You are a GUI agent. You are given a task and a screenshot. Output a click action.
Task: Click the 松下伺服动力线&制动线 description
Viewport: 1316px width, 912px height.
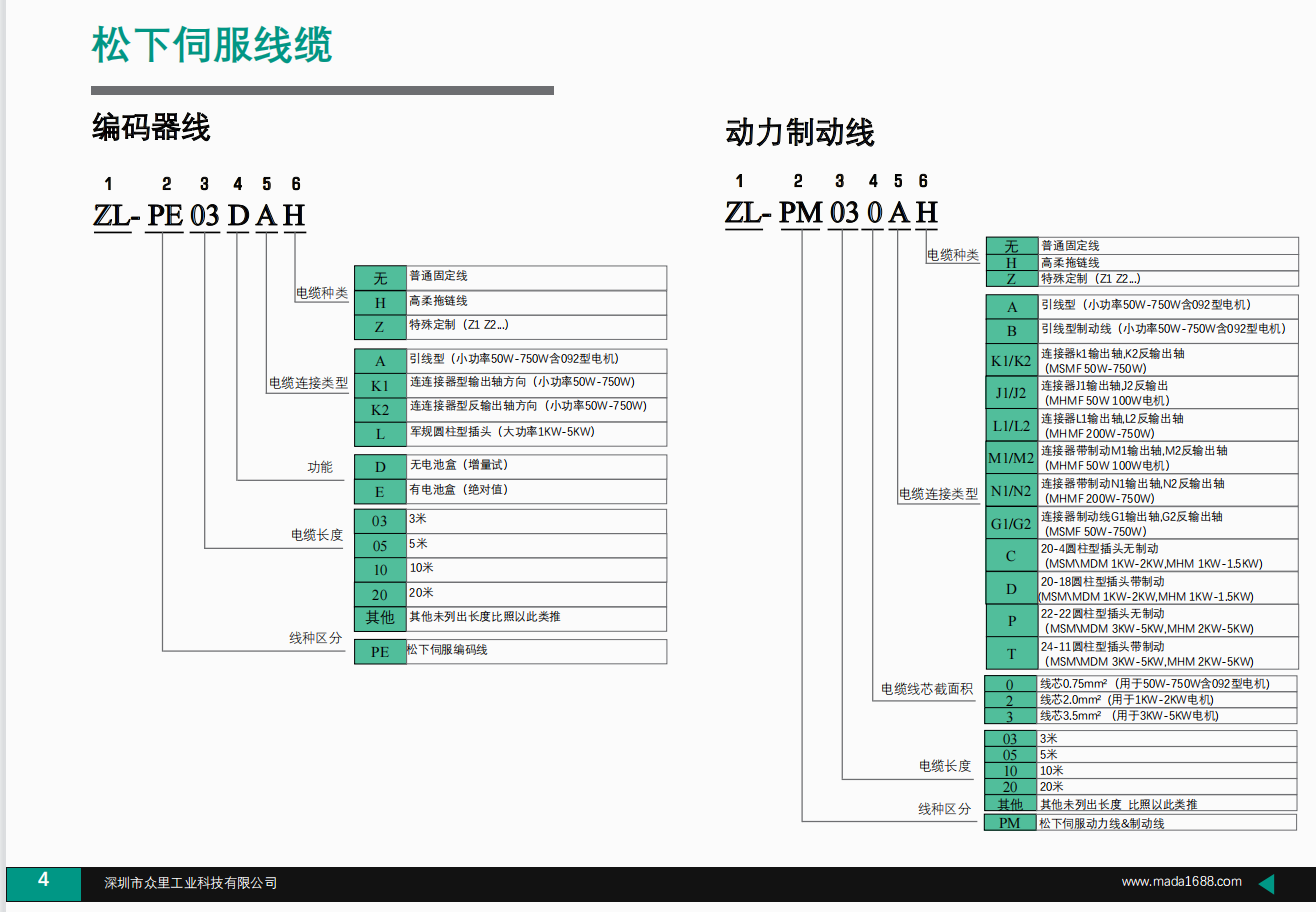tap(1102, 823)
